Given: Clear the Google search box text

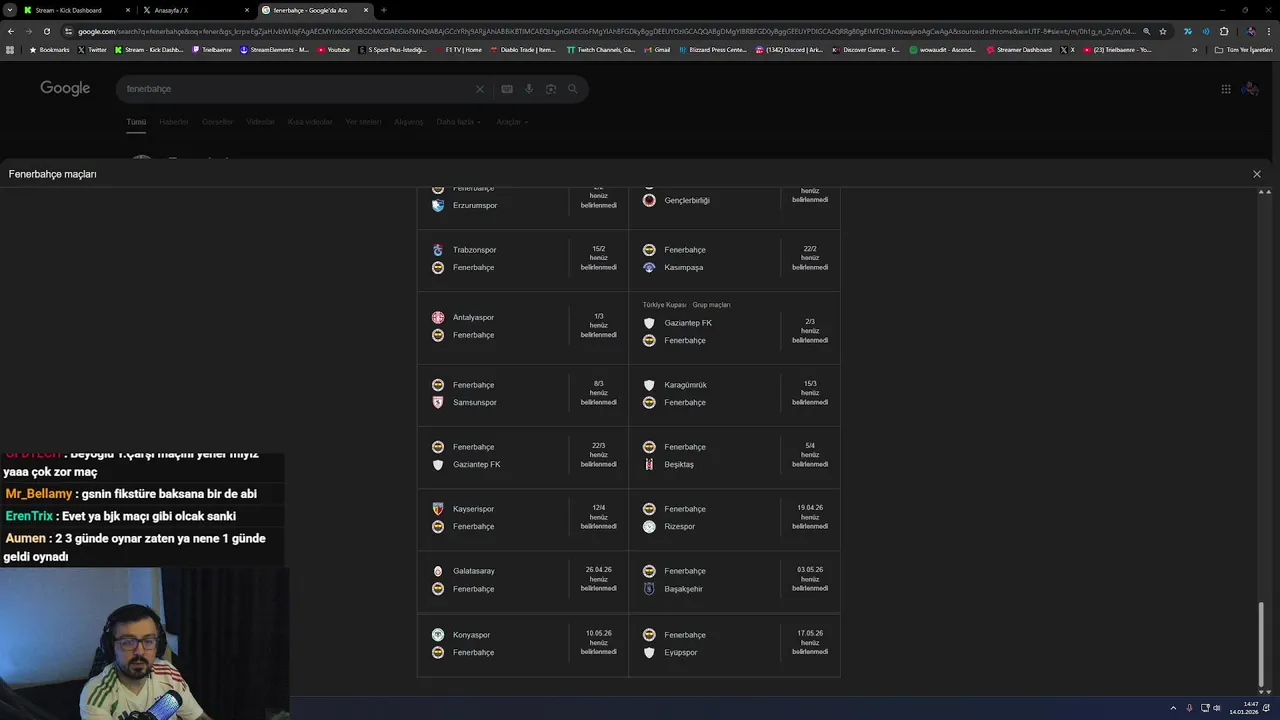Looking at the screenshot, I should [x=480, y=89].
